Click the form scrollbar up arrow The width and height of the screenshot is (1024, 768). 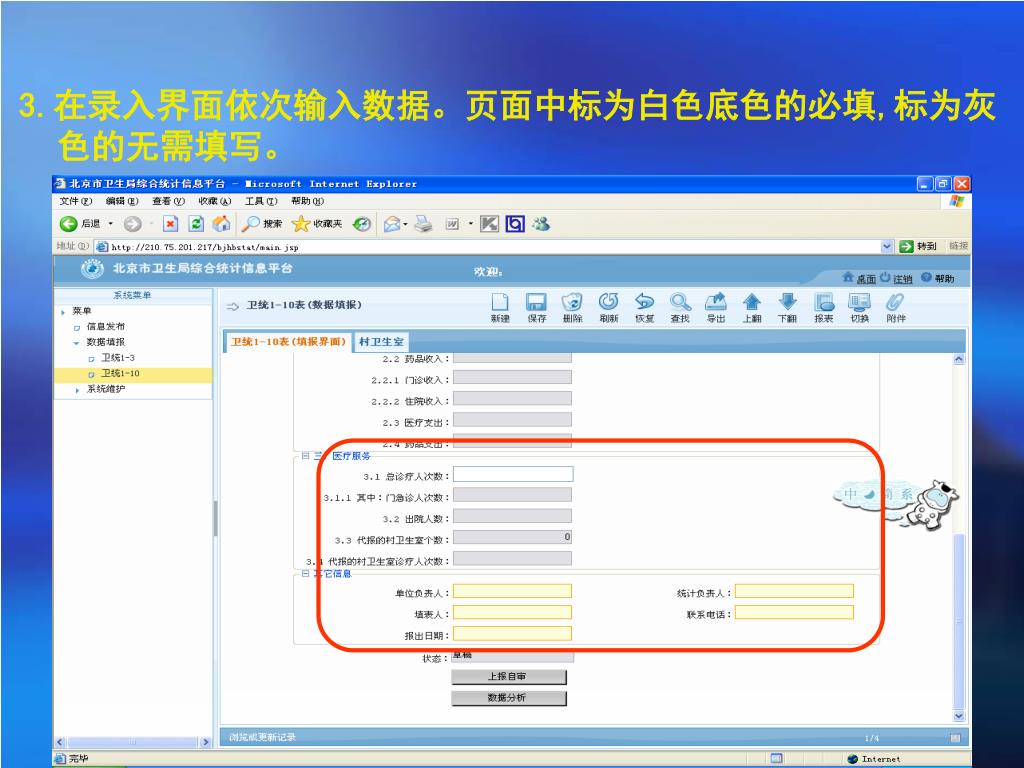pos(959,359)
